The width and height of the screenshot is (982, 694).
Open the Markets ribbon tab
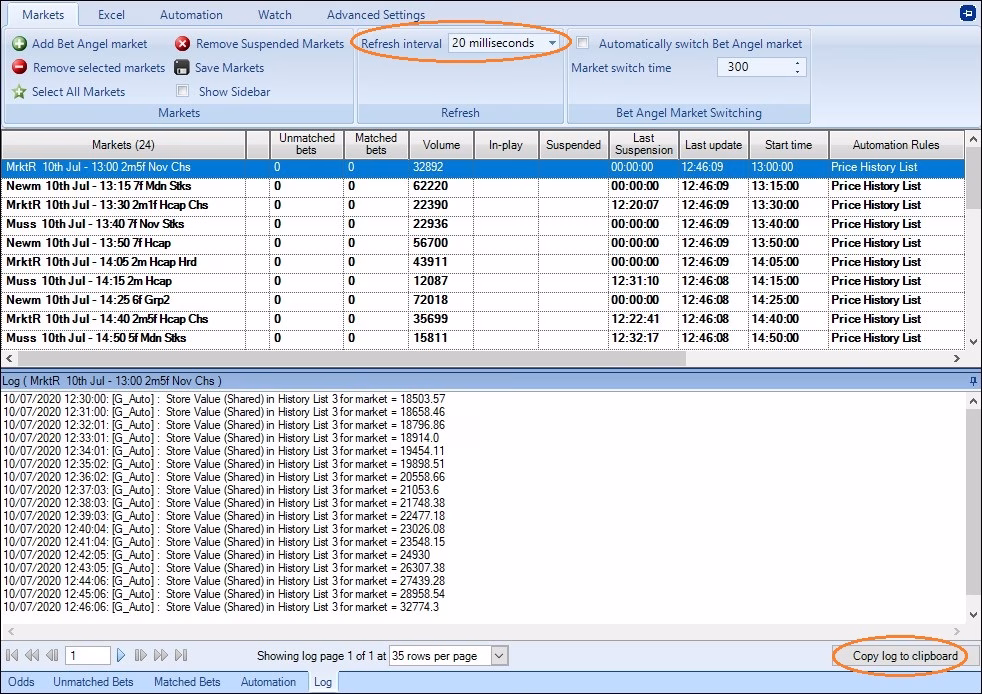43,14
